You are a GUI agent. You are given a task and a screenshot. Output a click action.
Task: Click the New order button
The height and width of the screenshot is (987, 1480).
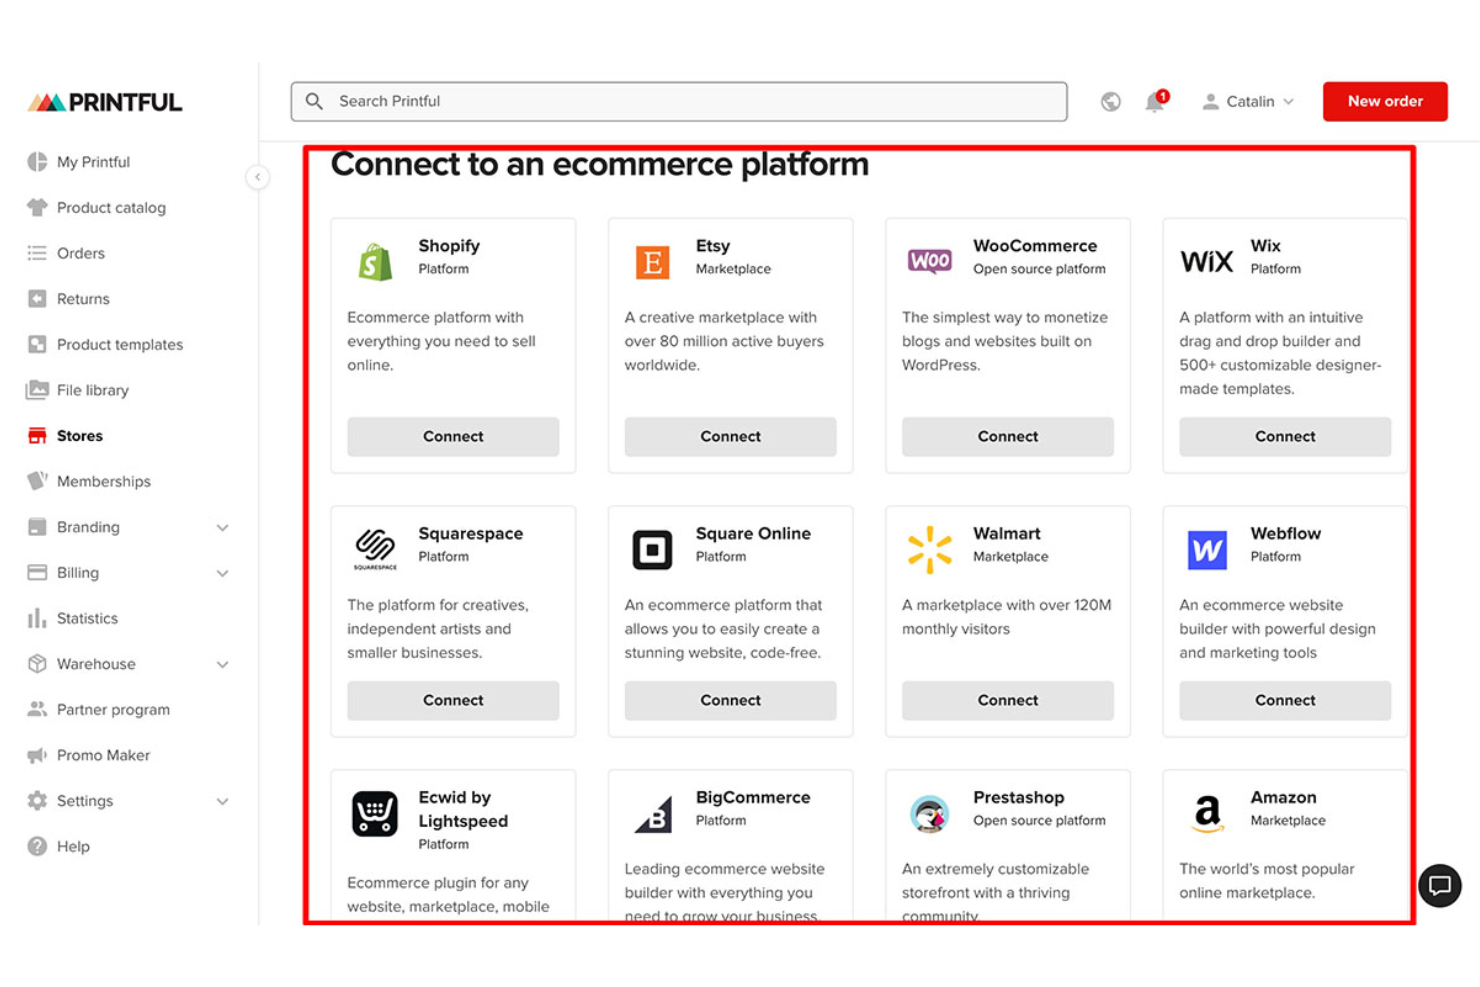pyautogui.click(x=1385, y=101)
